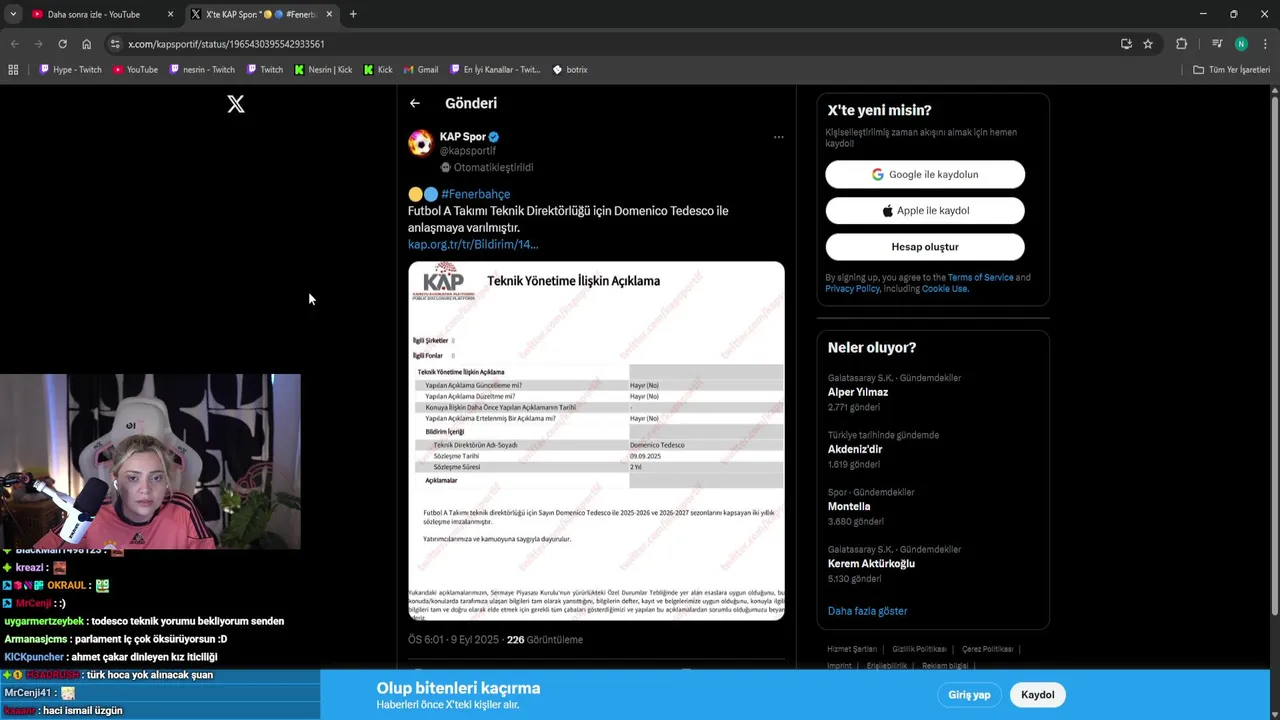The image size is (1280, 720).
Task: Click the streamer webcam overlay
Action: [150, 462]
